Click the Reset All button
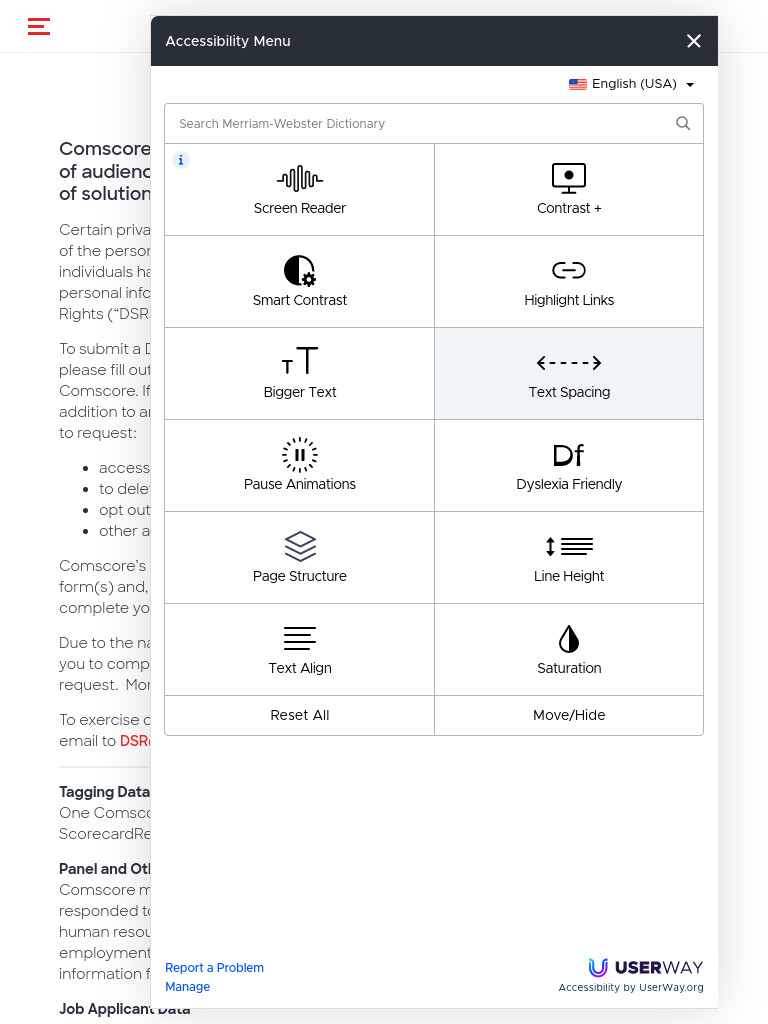Screen dimensions: 768x1024 (299, 716)
